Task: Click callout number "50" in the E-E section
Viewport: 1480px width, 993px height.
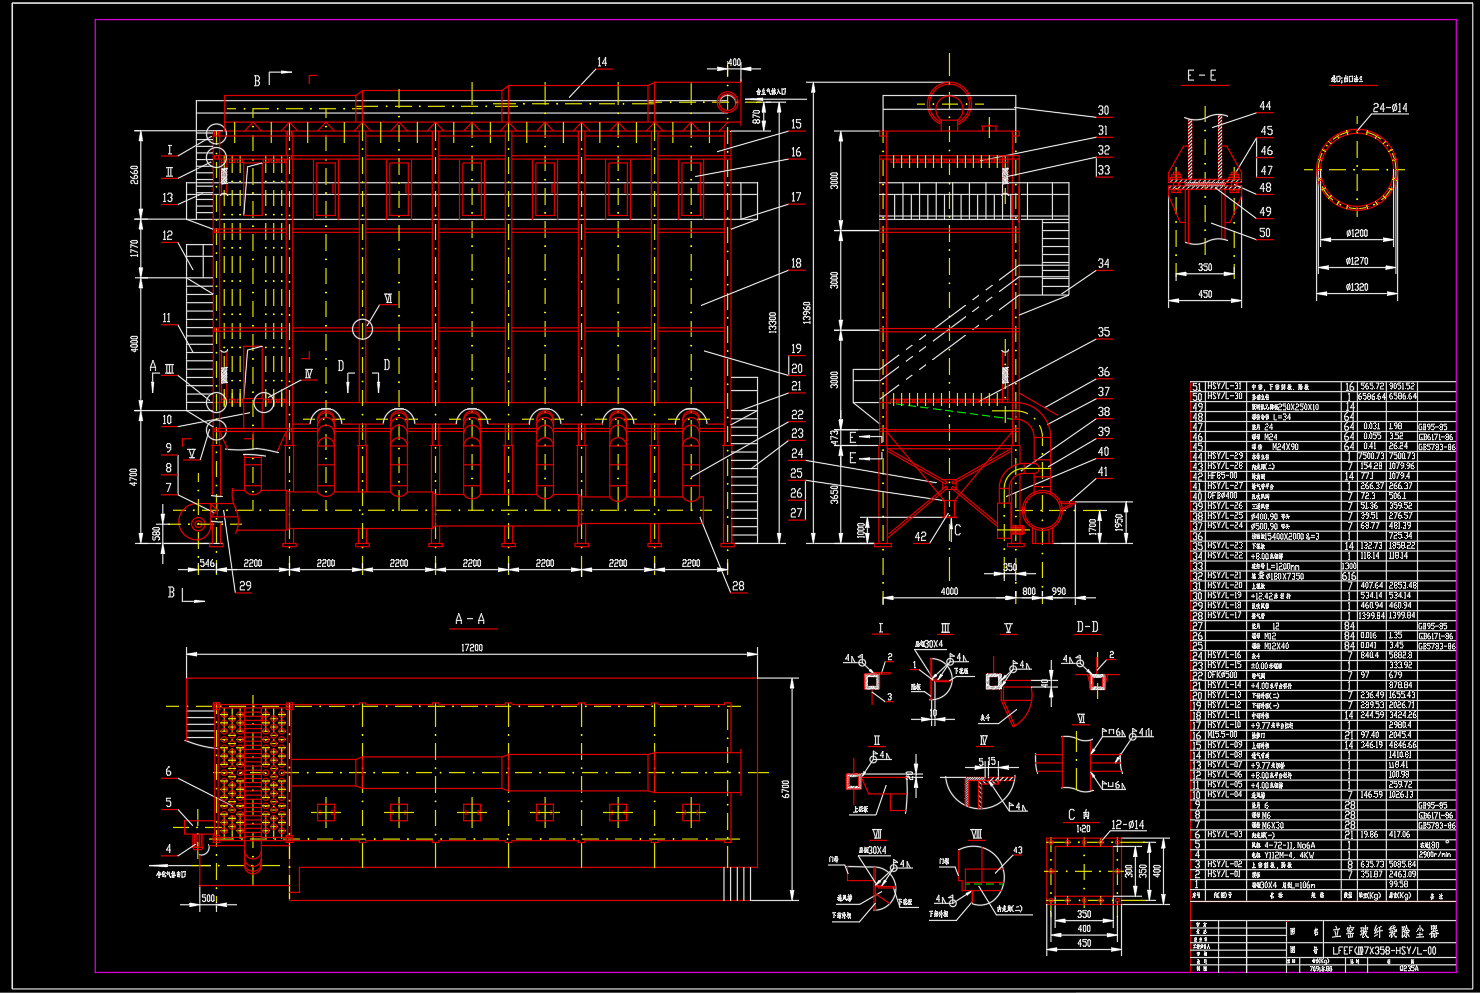Action: [1265, 233]
